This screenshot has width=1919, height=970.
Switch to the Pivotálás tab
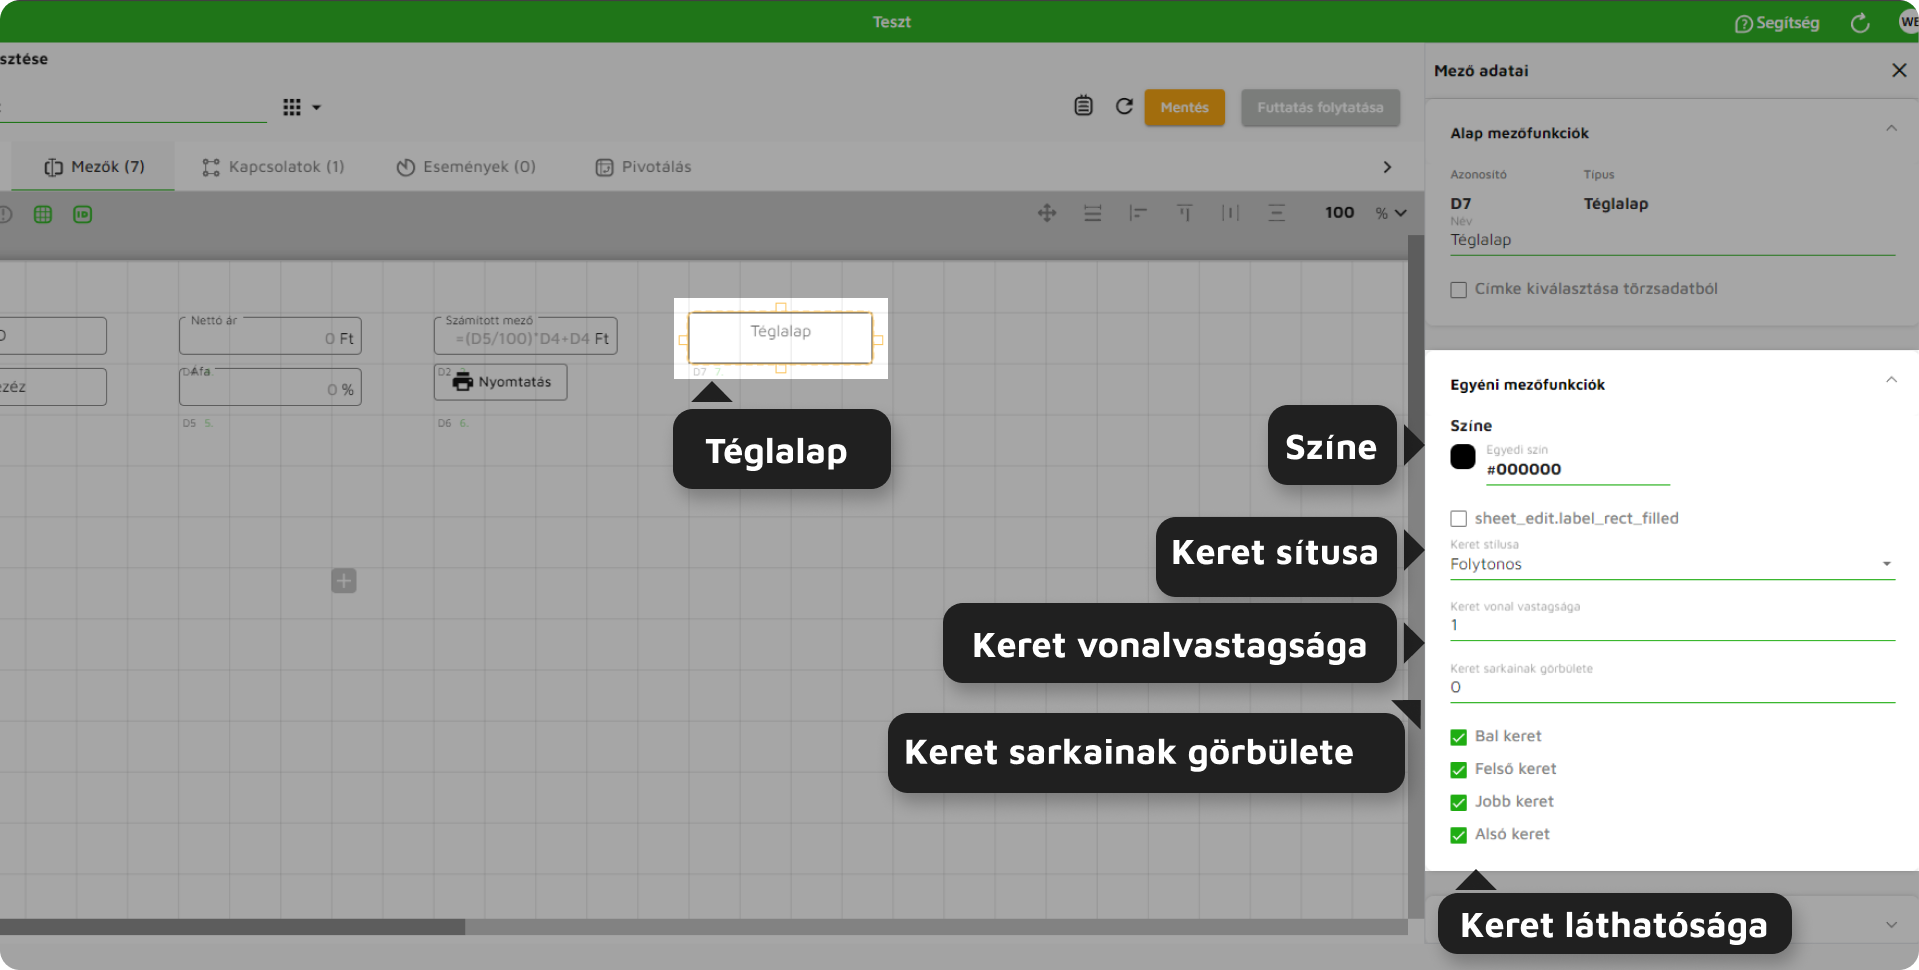(643, 167)
